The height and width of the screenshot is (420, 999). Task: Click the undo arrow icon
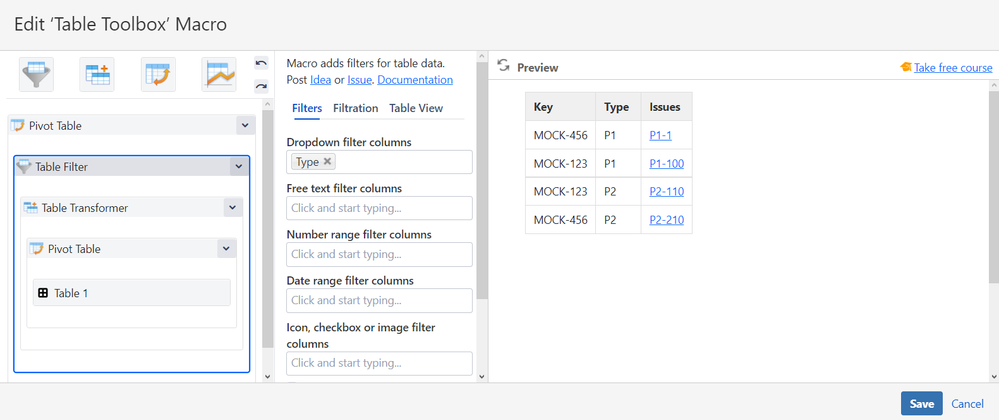tap(261, 64)
